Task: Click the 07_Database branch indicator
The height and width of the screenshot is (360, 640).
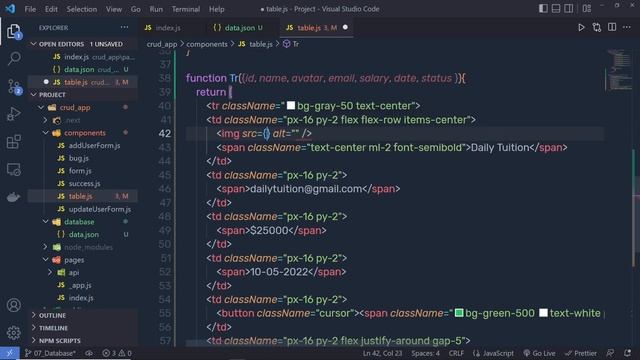Action: click(x=50, y=353)
